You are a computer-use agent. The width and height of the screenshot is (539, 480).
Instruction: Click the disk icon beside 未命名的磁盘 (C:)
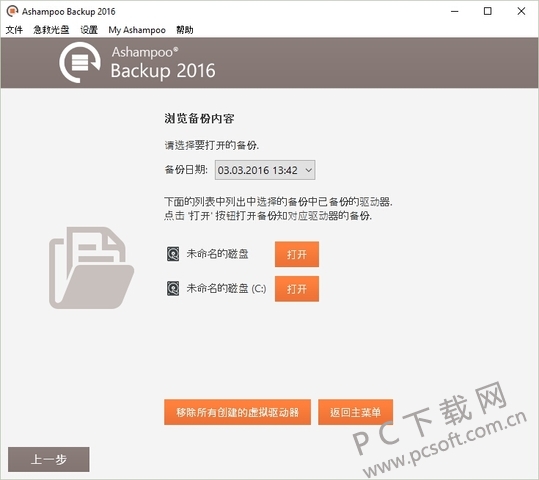[x=173, y=288]
